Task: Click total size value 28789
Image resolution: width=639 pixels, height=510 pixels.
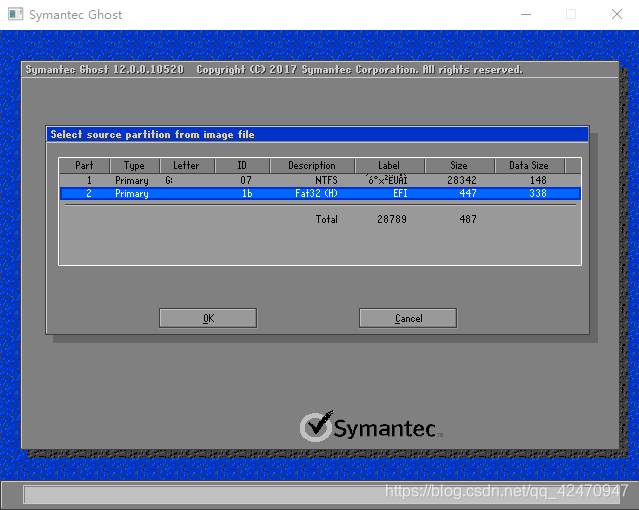Action: pos(392,219)
